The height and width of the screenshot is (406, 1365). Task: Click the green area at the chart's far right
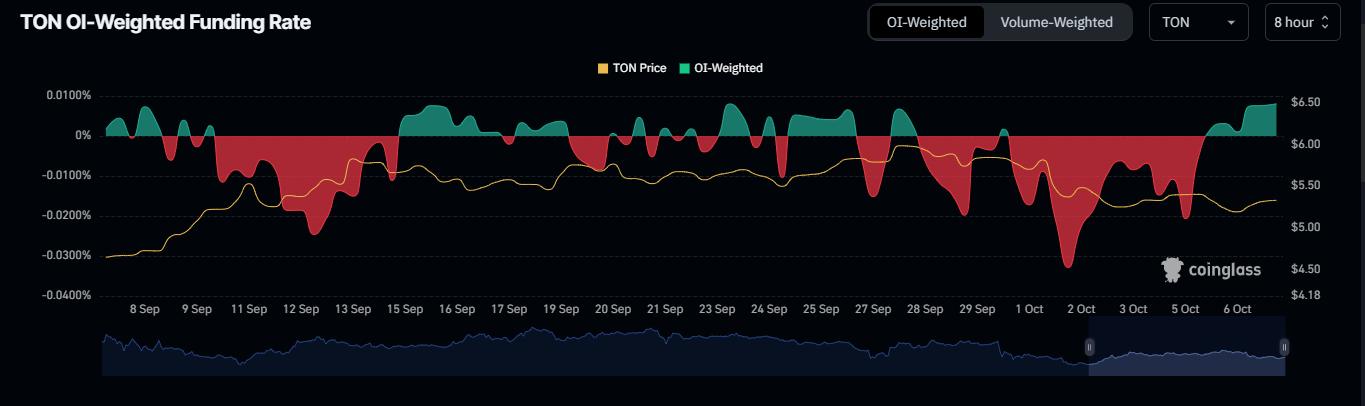(1262, 120)
